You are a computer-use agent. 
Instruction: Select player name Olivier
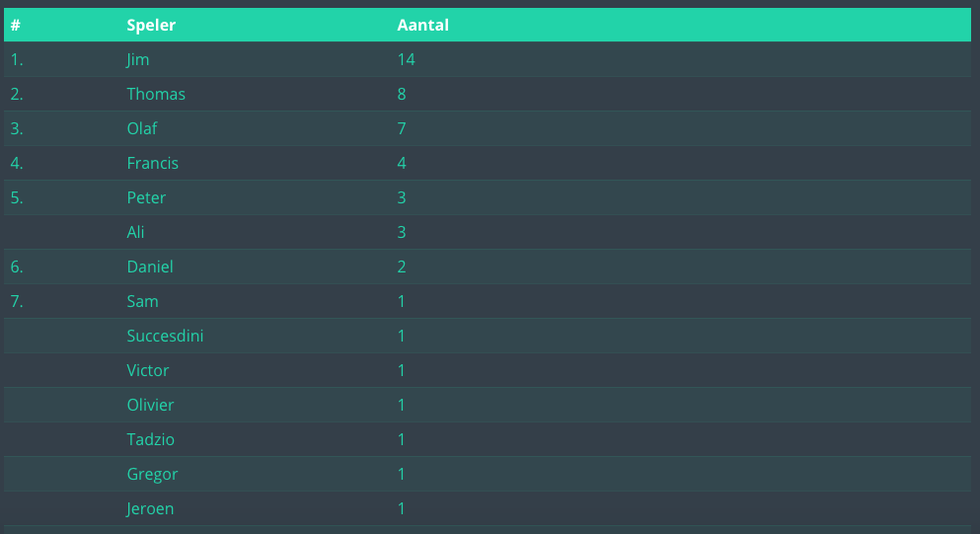[151, 405]
